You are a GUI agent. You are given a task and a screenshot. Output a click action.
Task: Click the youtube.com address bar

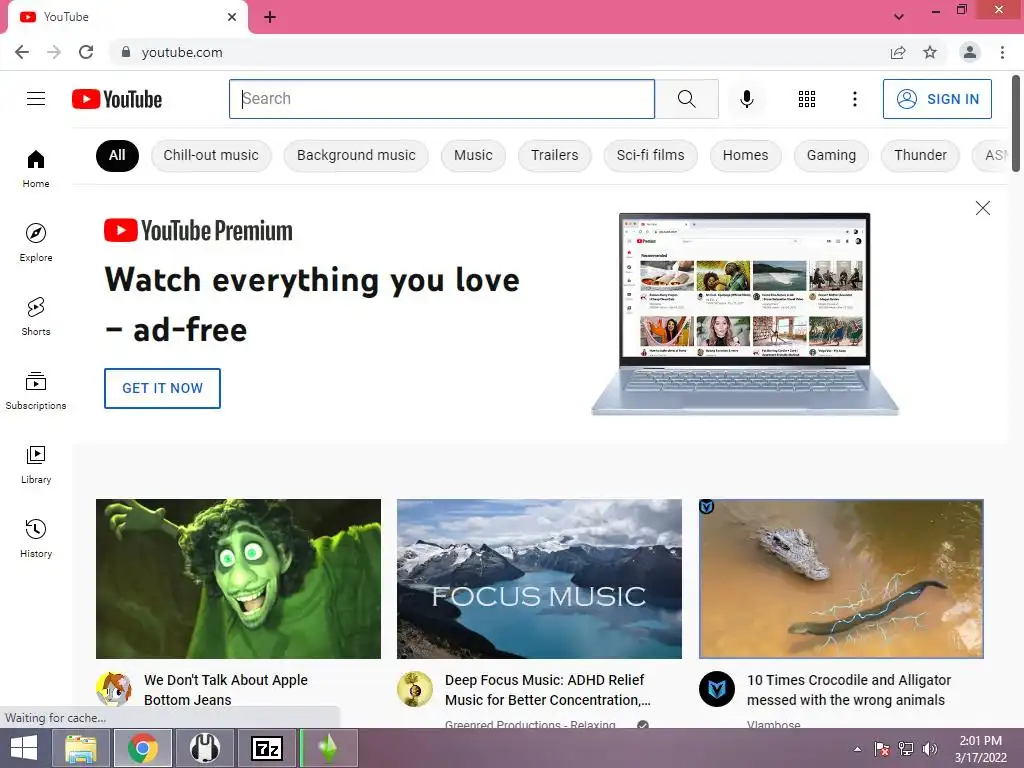(x=496, y=52)
